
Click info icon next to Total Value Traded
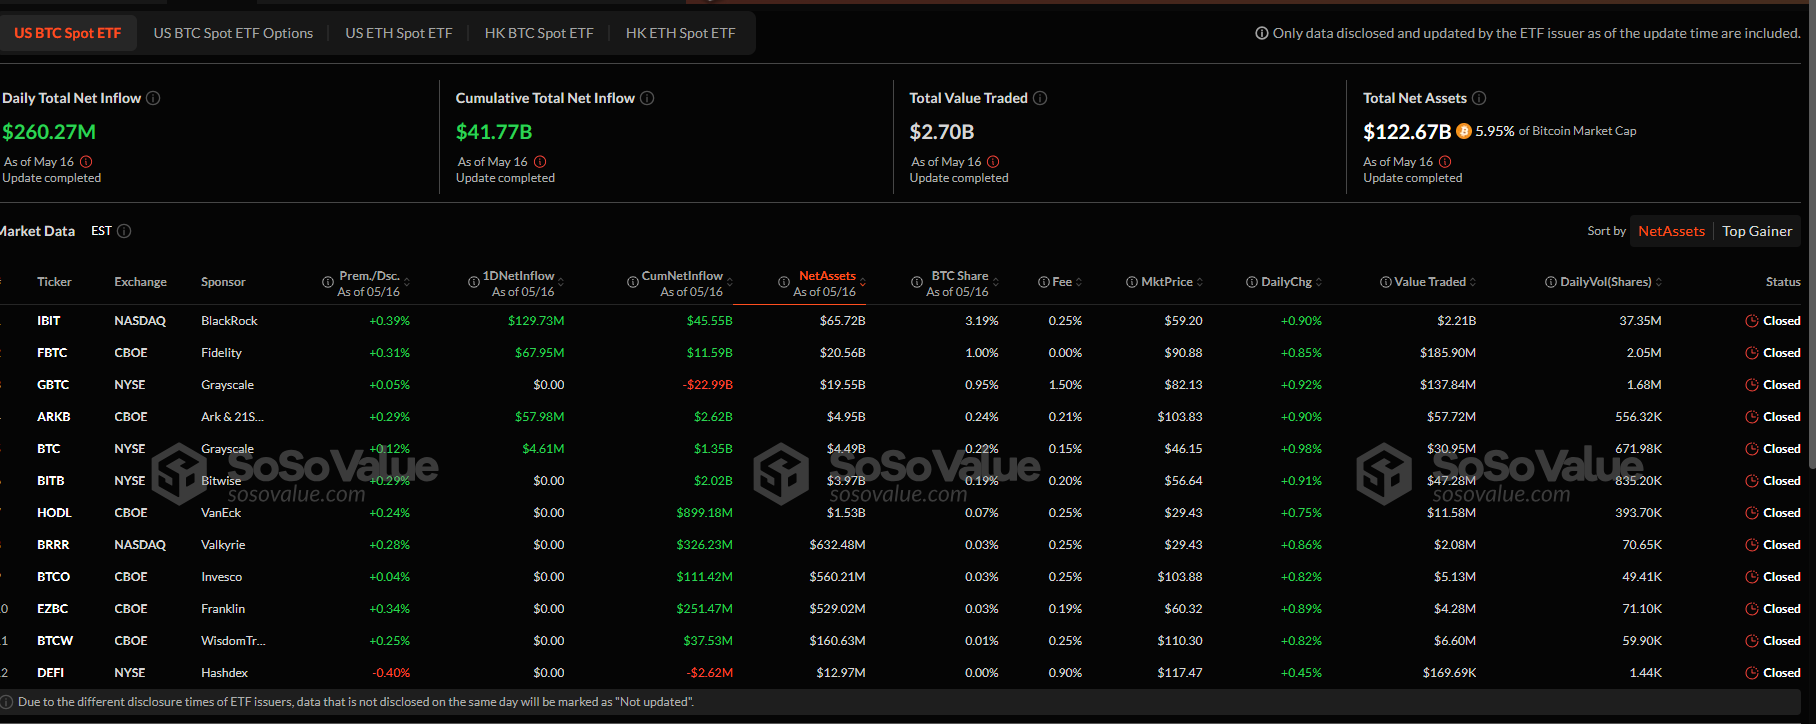[1040, 98]
